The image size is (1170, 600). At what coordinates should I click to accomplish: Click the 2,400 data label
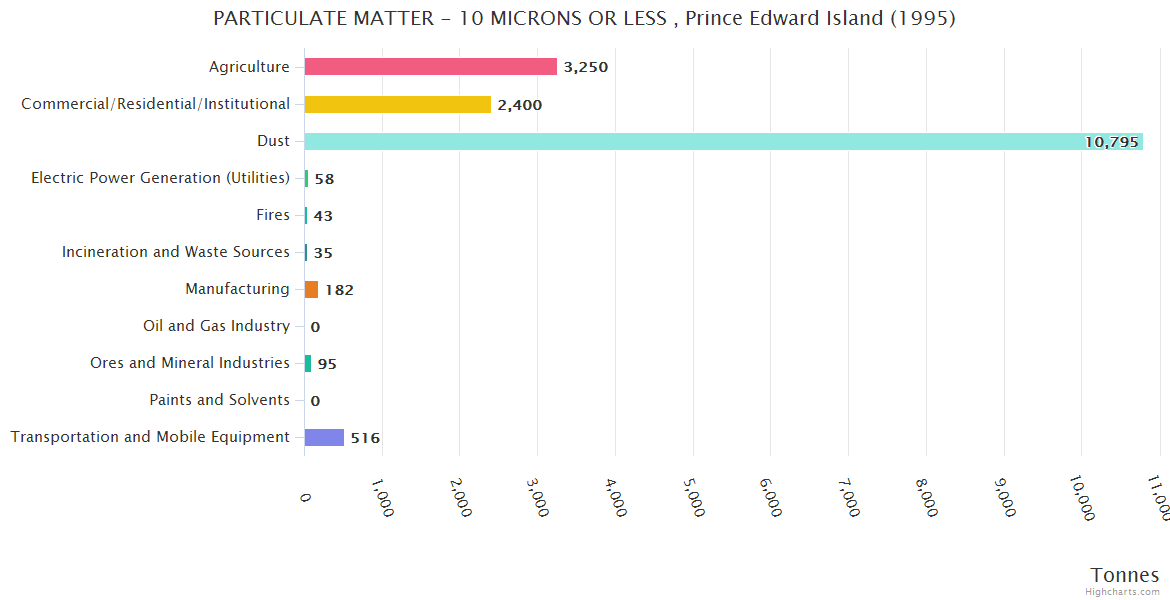519,104
